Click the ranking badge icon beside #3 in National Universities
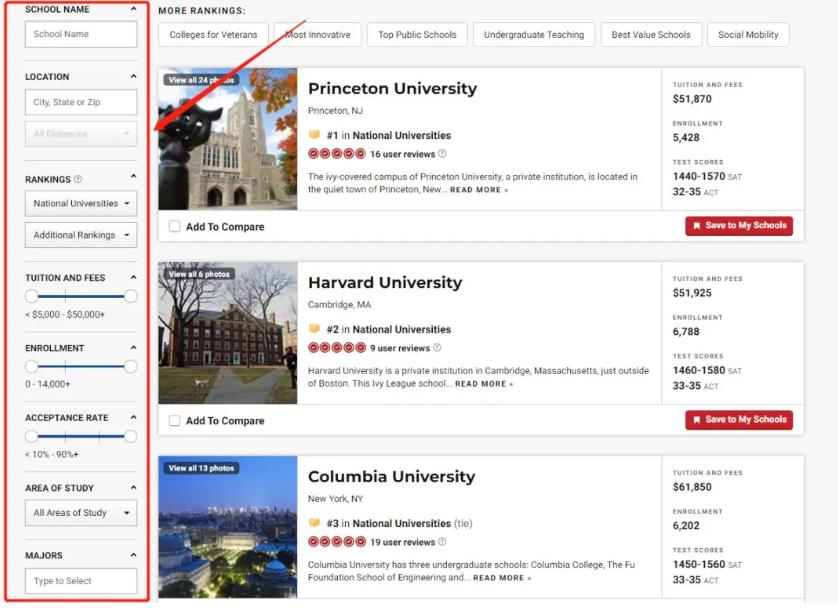838x608 pixels. (314, 523)
